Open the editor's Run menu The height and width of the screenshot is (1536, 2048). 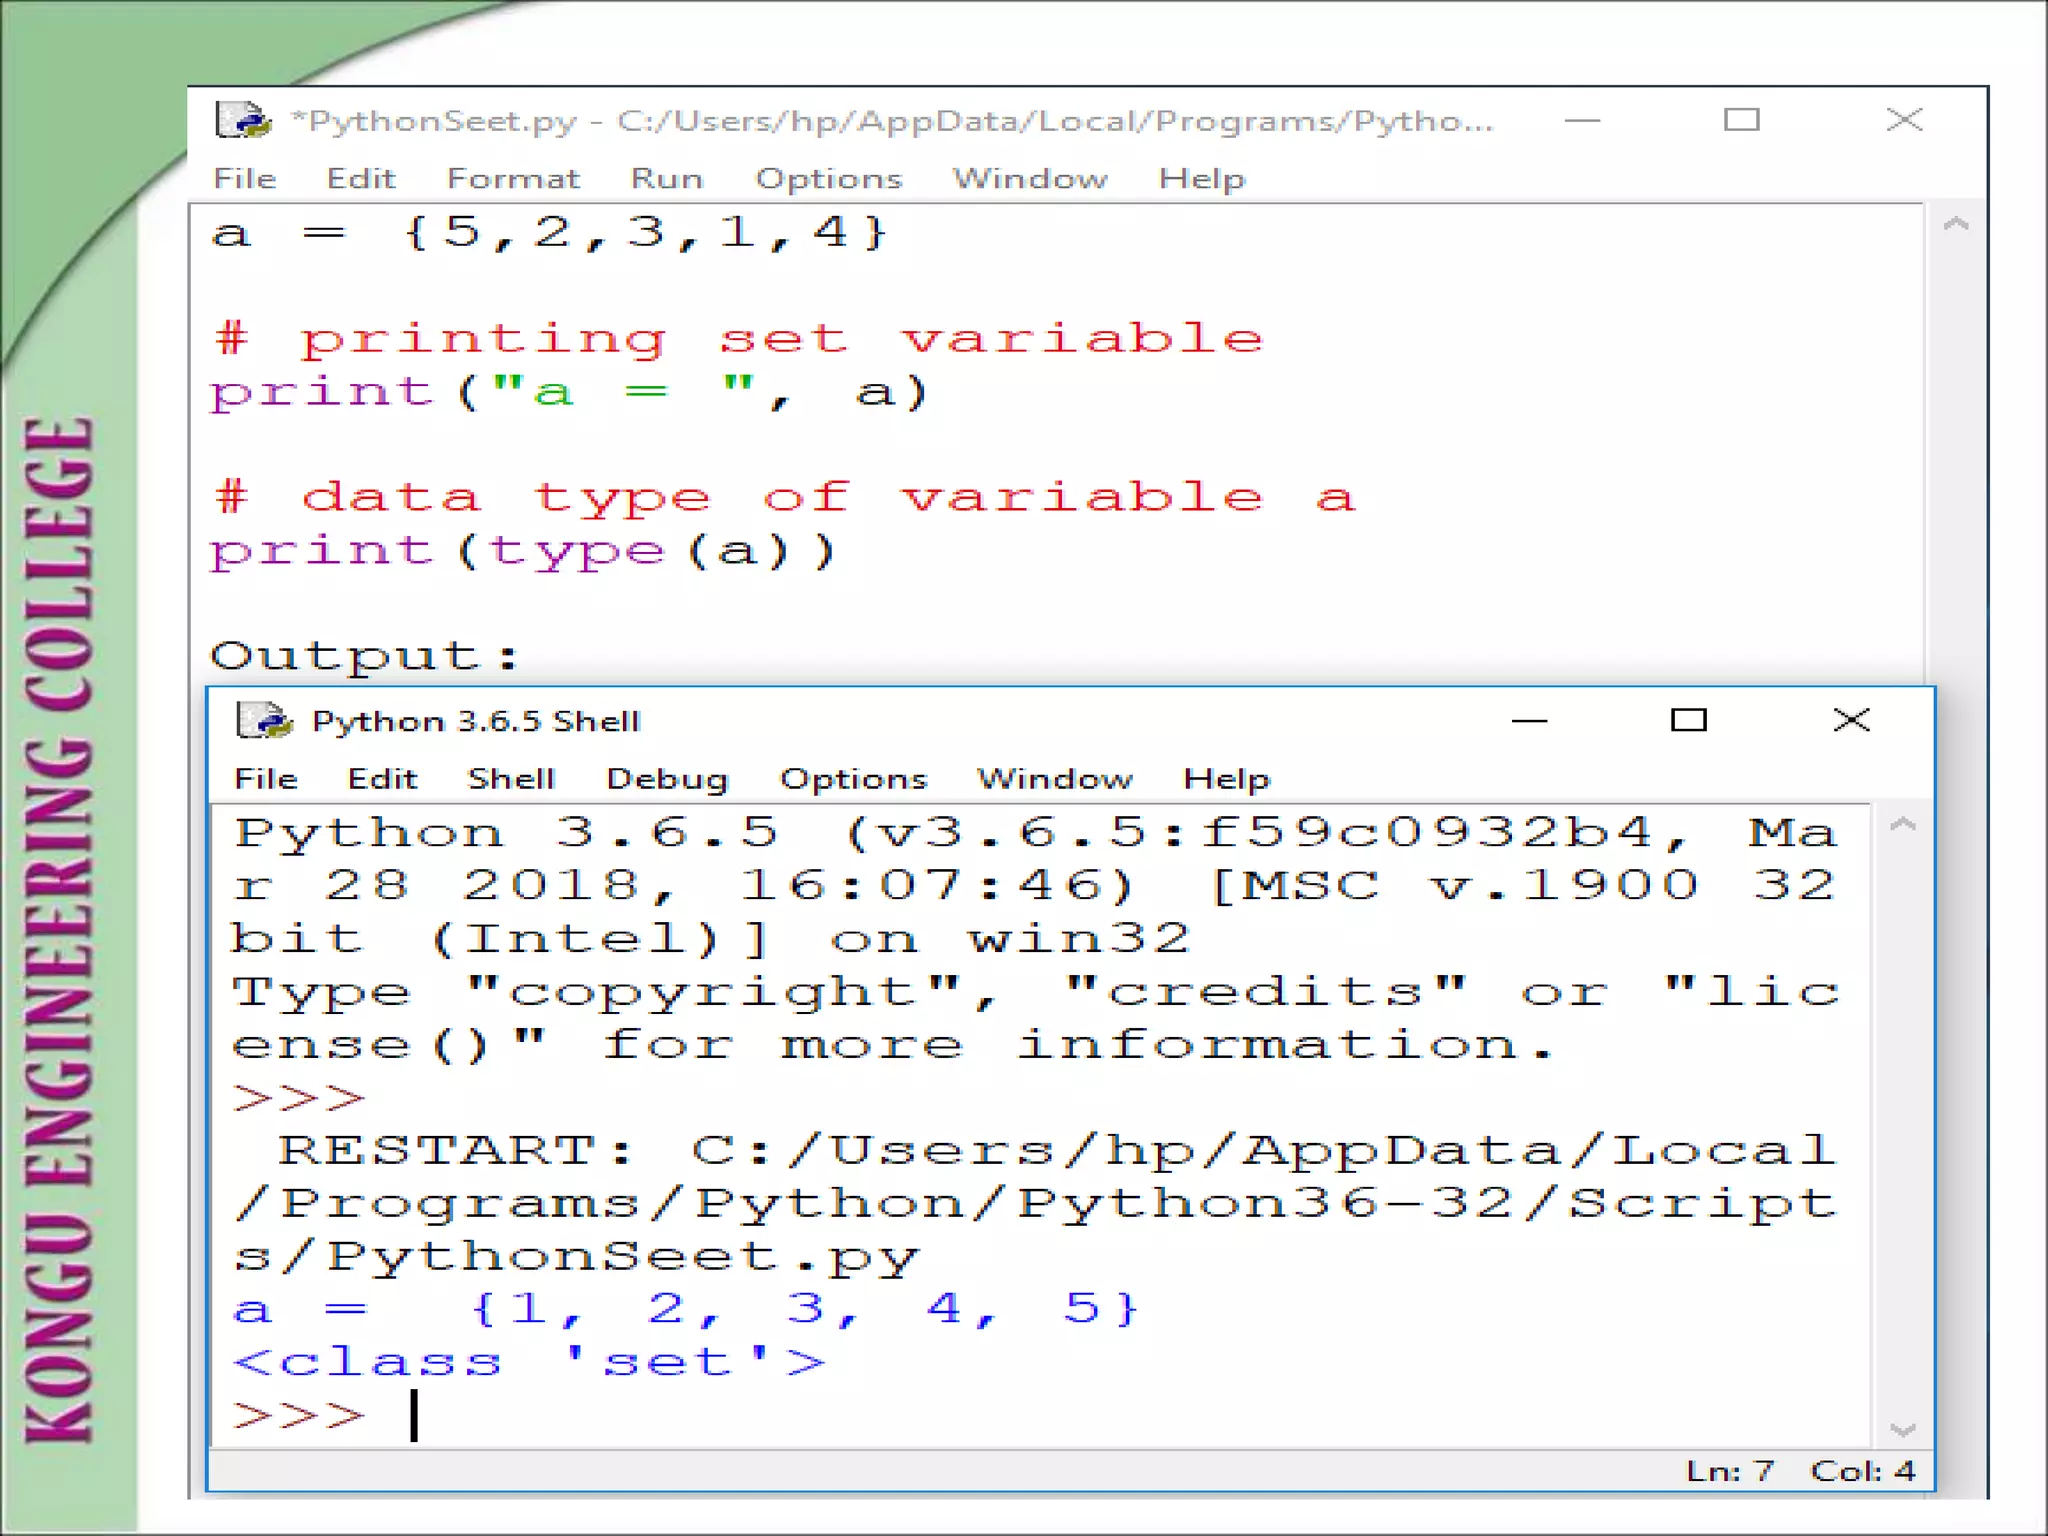click(666, 179)
